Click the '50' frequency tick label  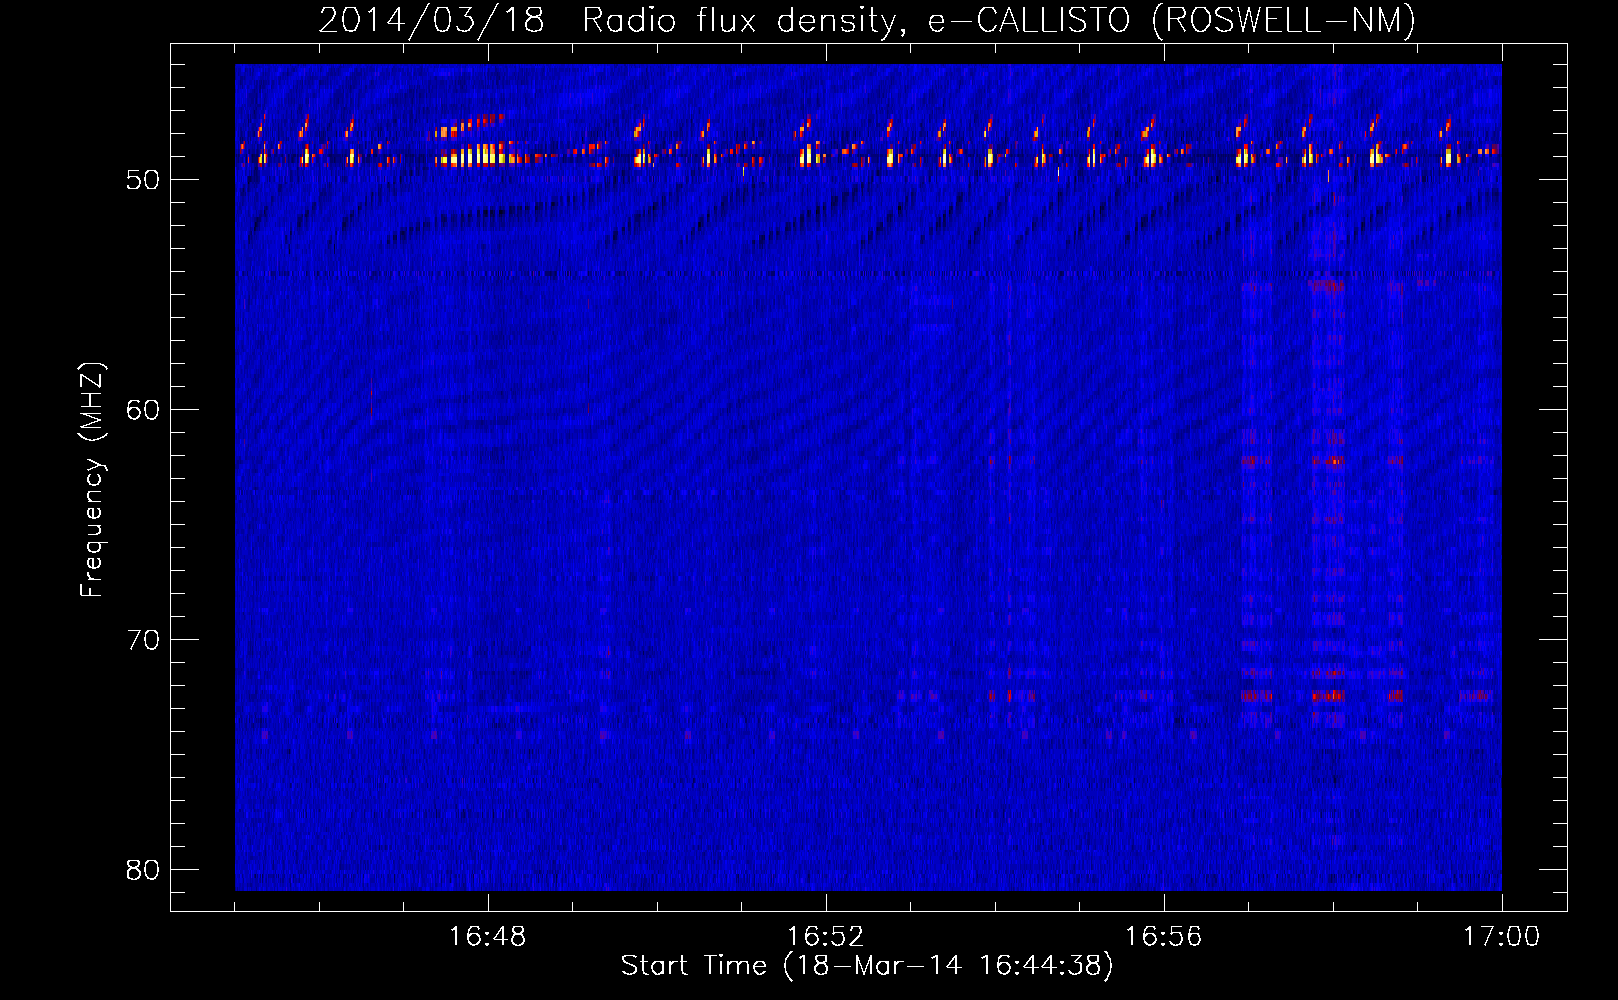(143, 180)
